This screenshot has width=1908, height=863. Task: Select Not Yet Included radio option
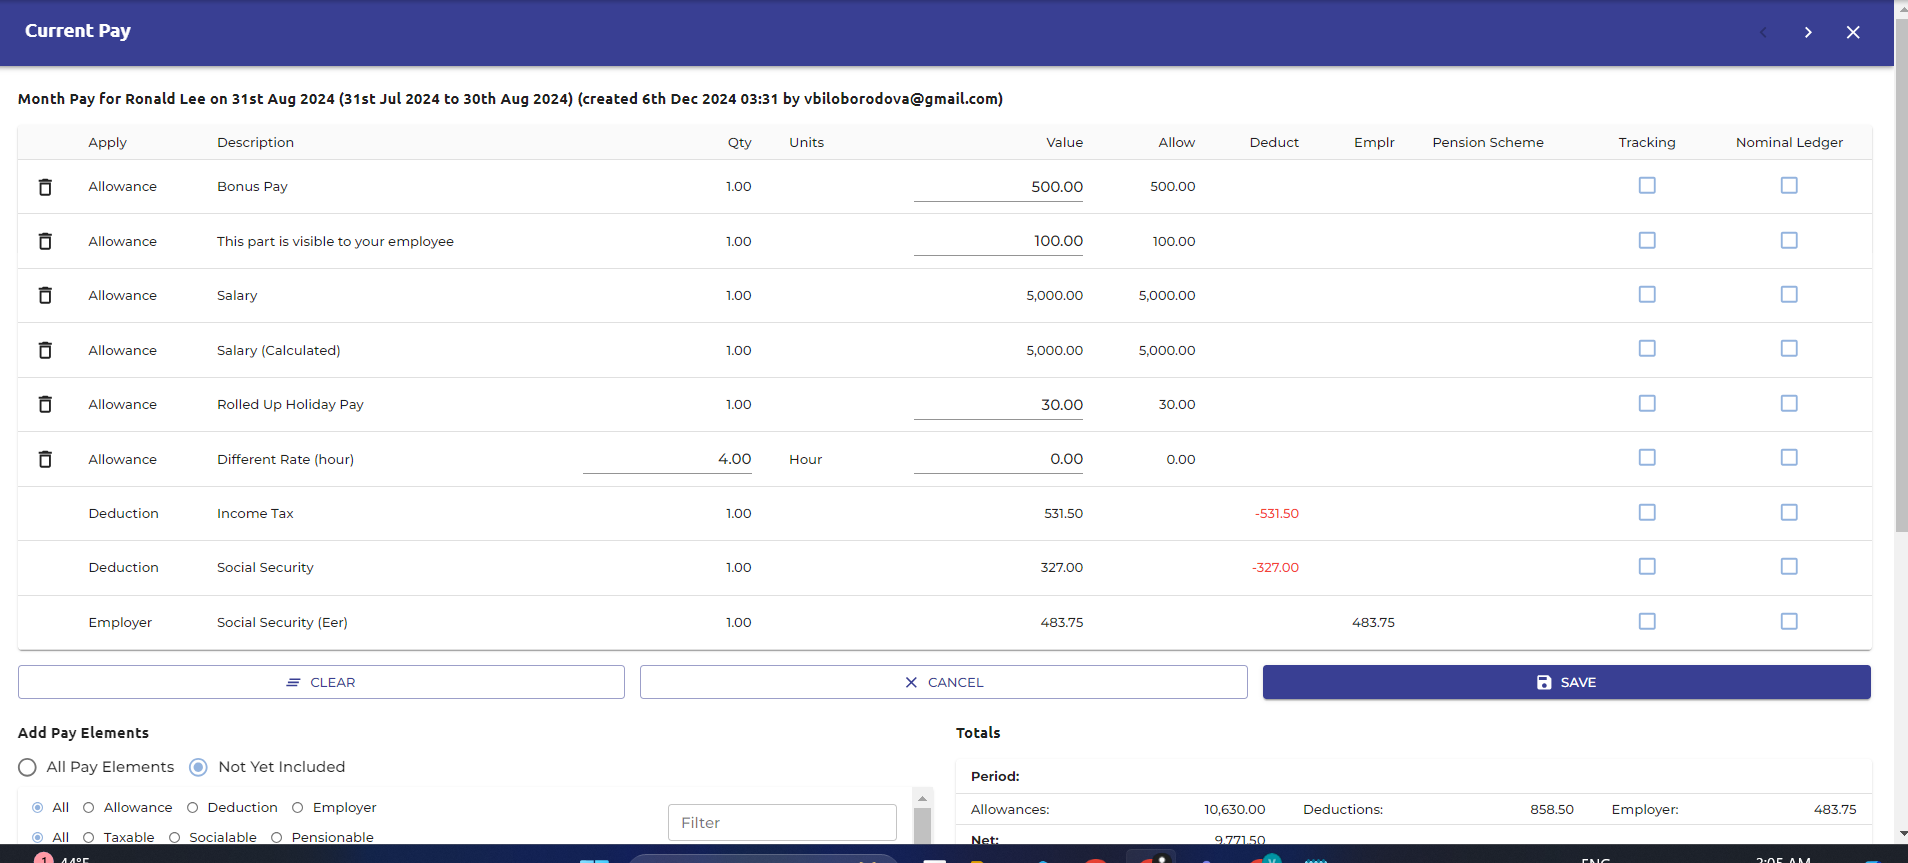click(x=198, y=767)
